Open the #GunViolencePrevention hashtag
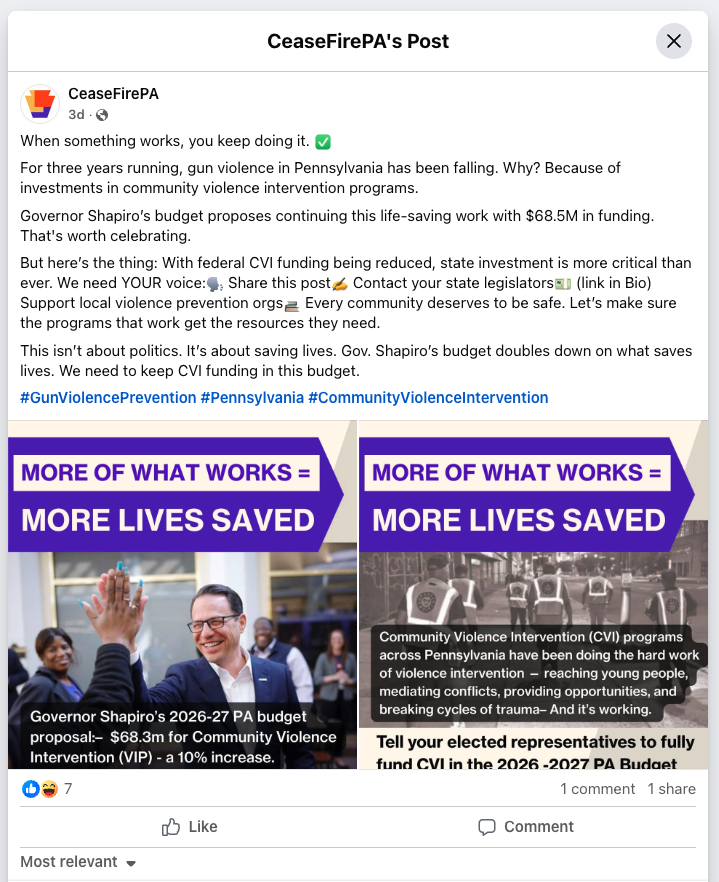The image size is (719, 882). [108, 398]
